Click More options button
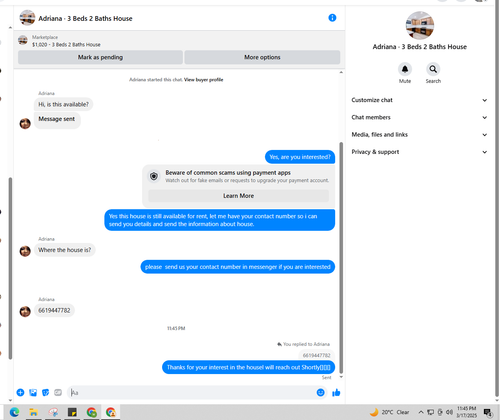The height and width of the screenshot is (420, 500). [262, 57]
